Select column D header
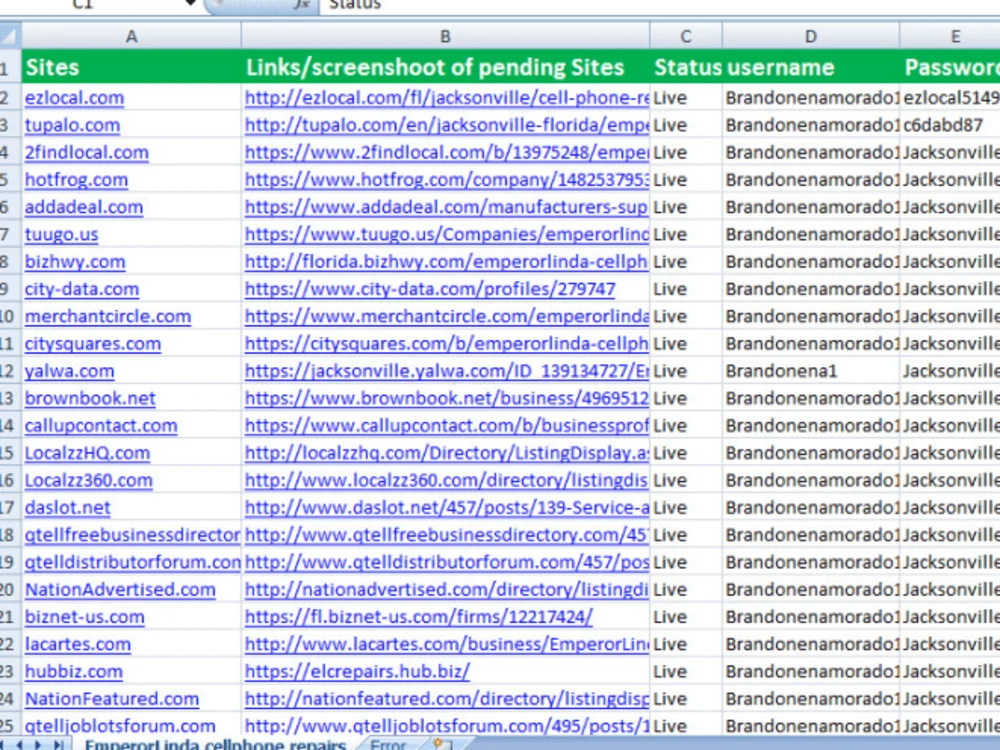1000x750 pixels. click(811, 36)
